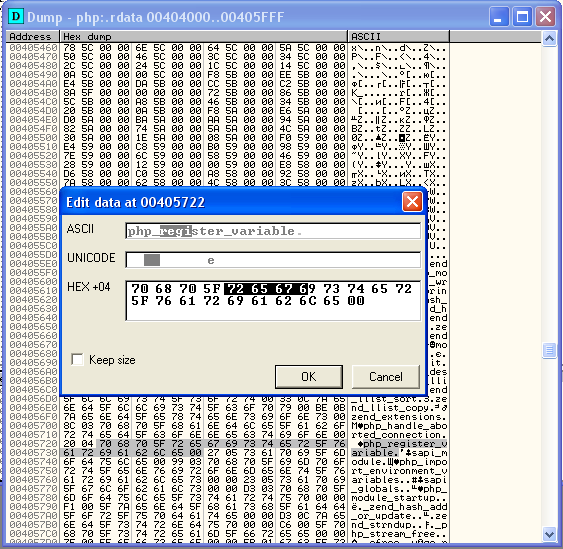
Task: Click into the UNICODE text field
Action: pos(273,260)
